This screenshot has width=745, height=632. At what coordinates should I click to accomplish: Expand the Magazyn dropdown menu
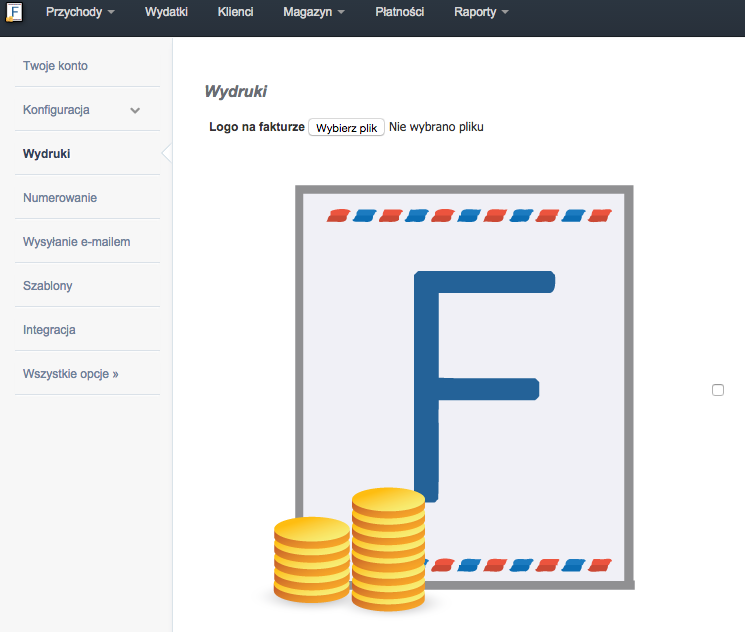pos(314,12)
